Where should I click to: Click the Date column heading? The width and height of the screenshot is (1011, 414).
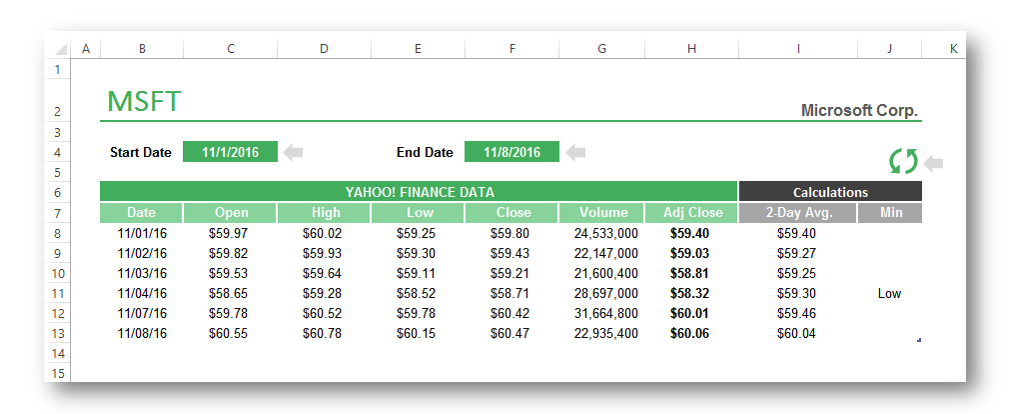pyautogui.click(x=141, y=213)
